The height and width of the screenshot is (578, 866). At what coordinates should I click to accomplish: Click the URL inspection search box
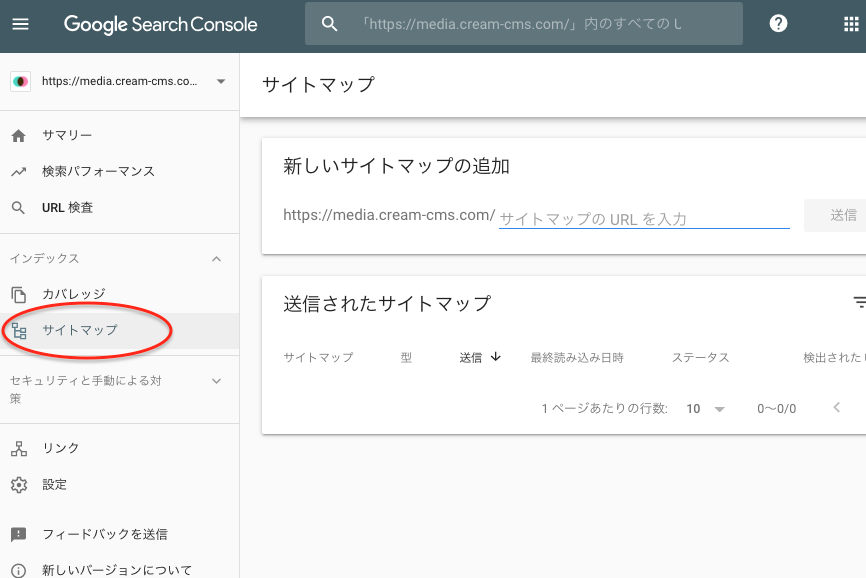point(524,24)
